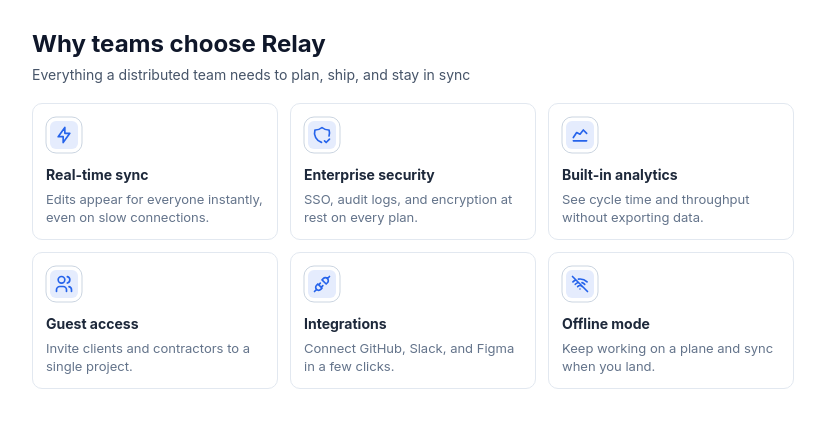The image size is (826, 421).
Task: Click the lightning bolt Real-time sync icon
Action: coord(64,135)
